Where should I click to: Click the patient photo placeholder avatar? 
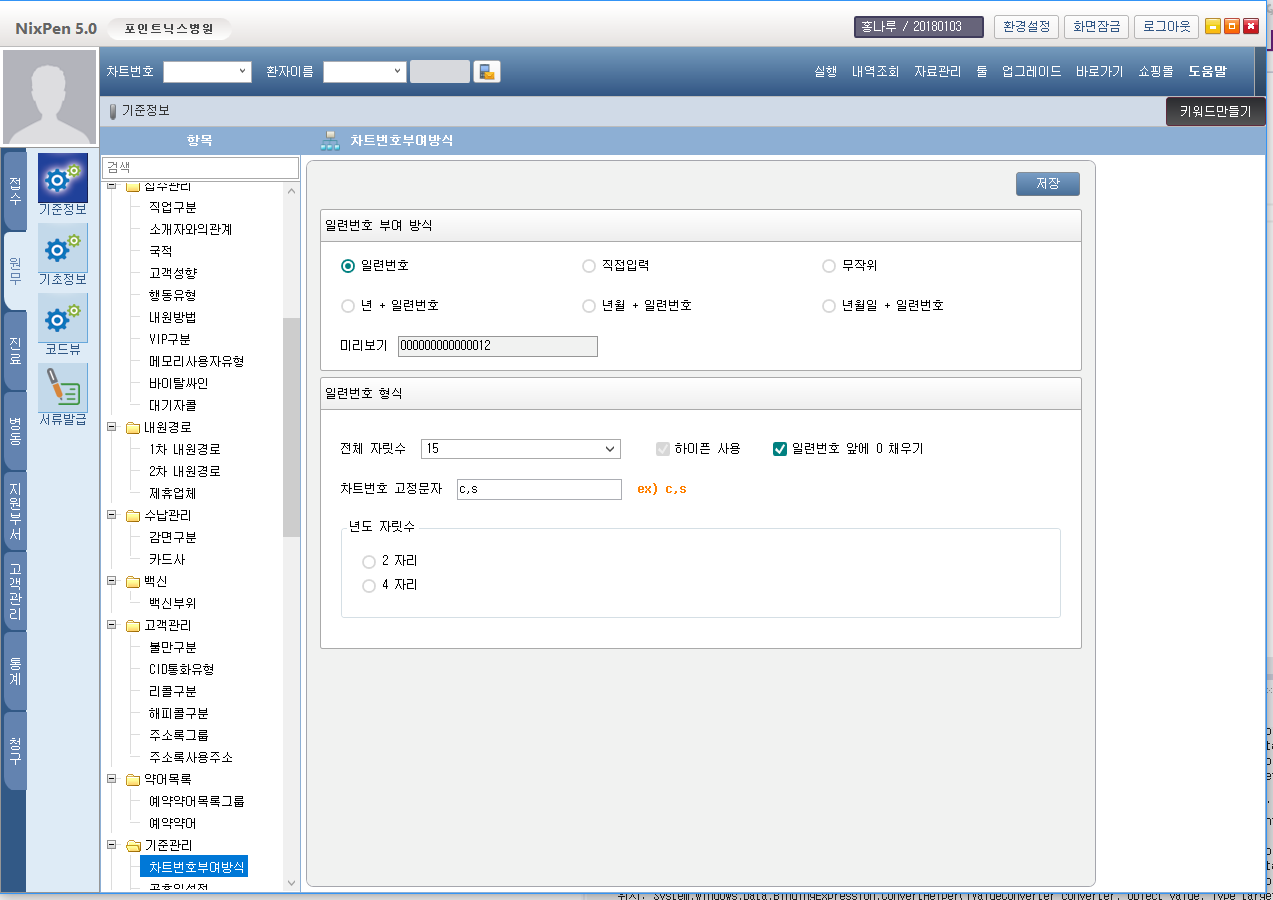50,98
